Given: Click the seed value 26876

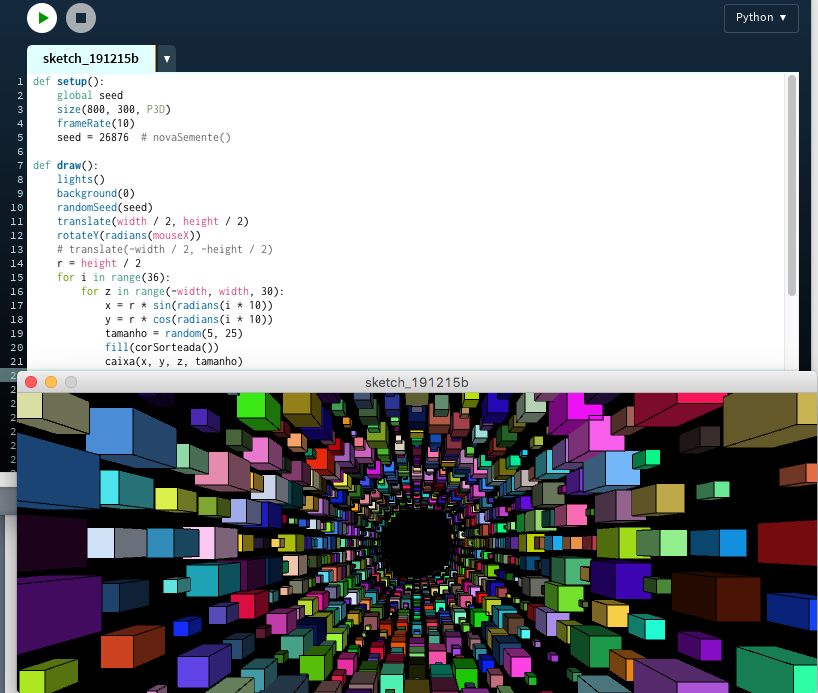Looking at the screenshot, I should click(114, 137).
